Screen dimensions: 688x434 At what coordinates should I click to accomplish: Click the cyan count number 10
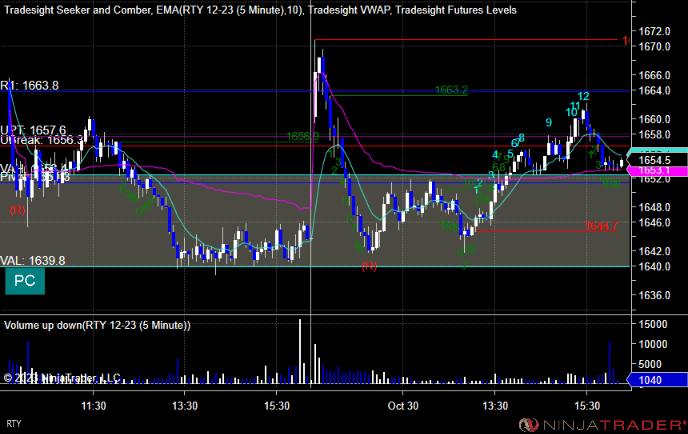point(571,112)
